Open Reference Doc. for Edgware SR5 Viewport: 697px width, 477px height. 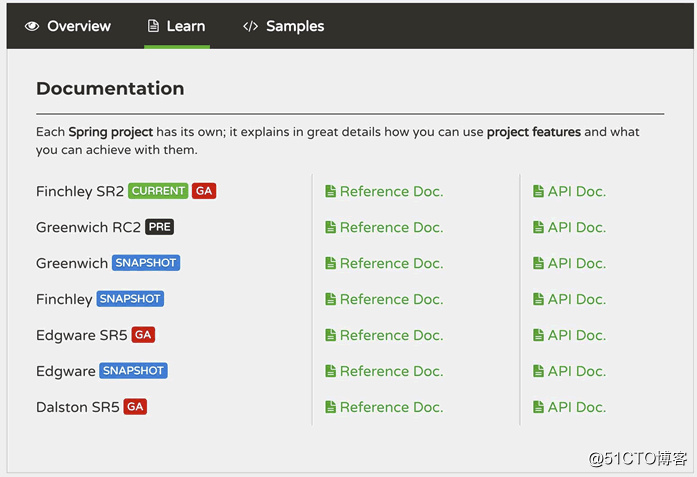pos(384,335)
